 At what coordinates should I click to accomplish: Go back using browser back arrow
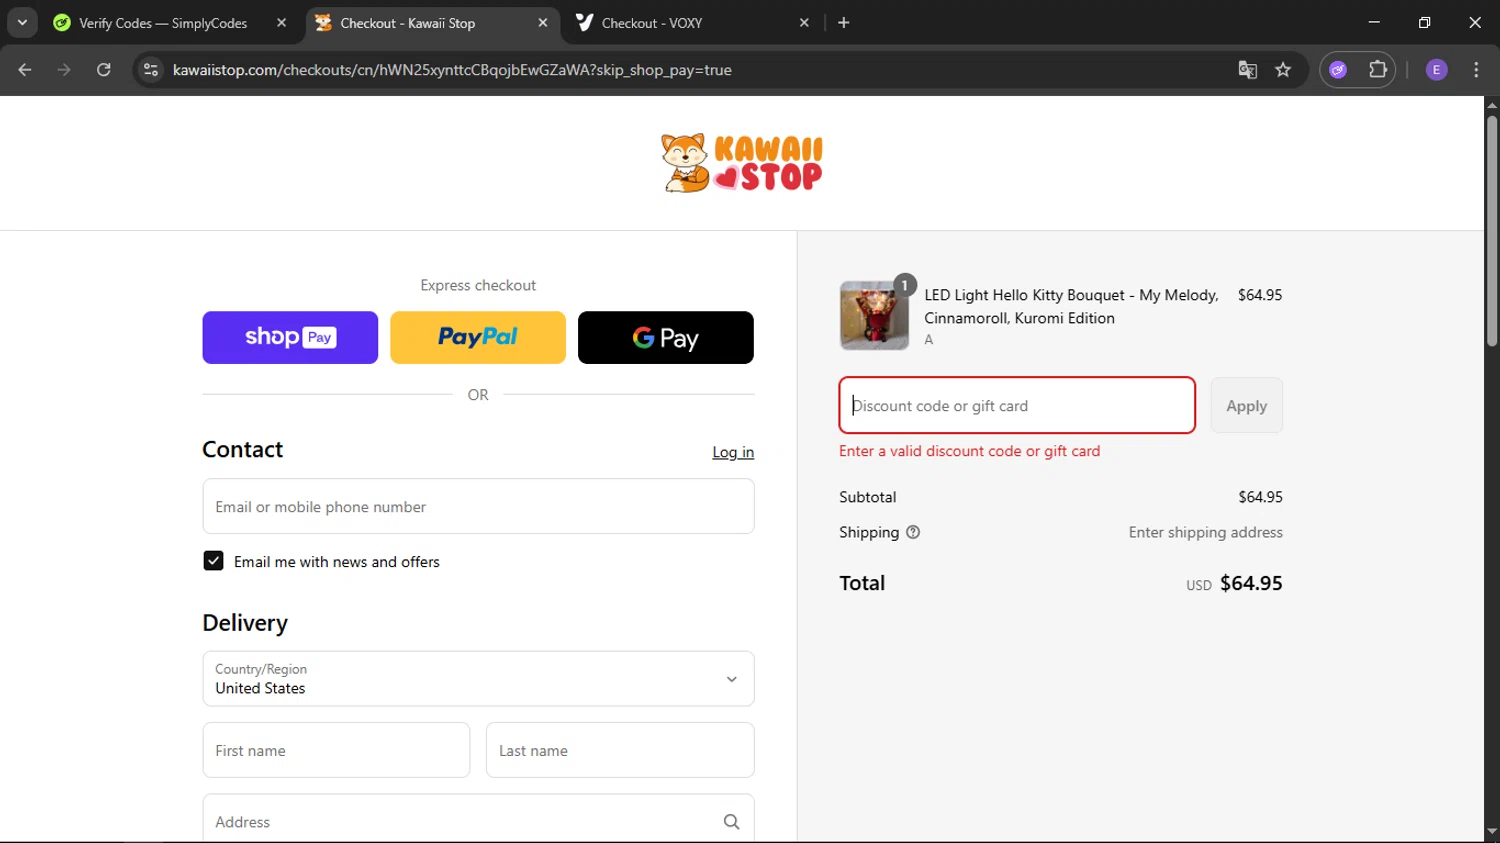25,70
